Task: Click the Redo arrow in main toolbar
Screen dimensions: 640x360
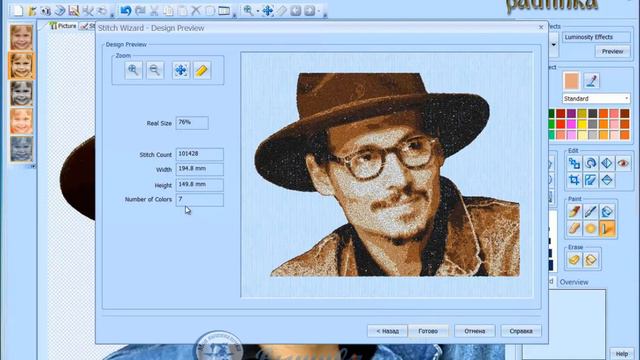Action: [x=140, y=10]
